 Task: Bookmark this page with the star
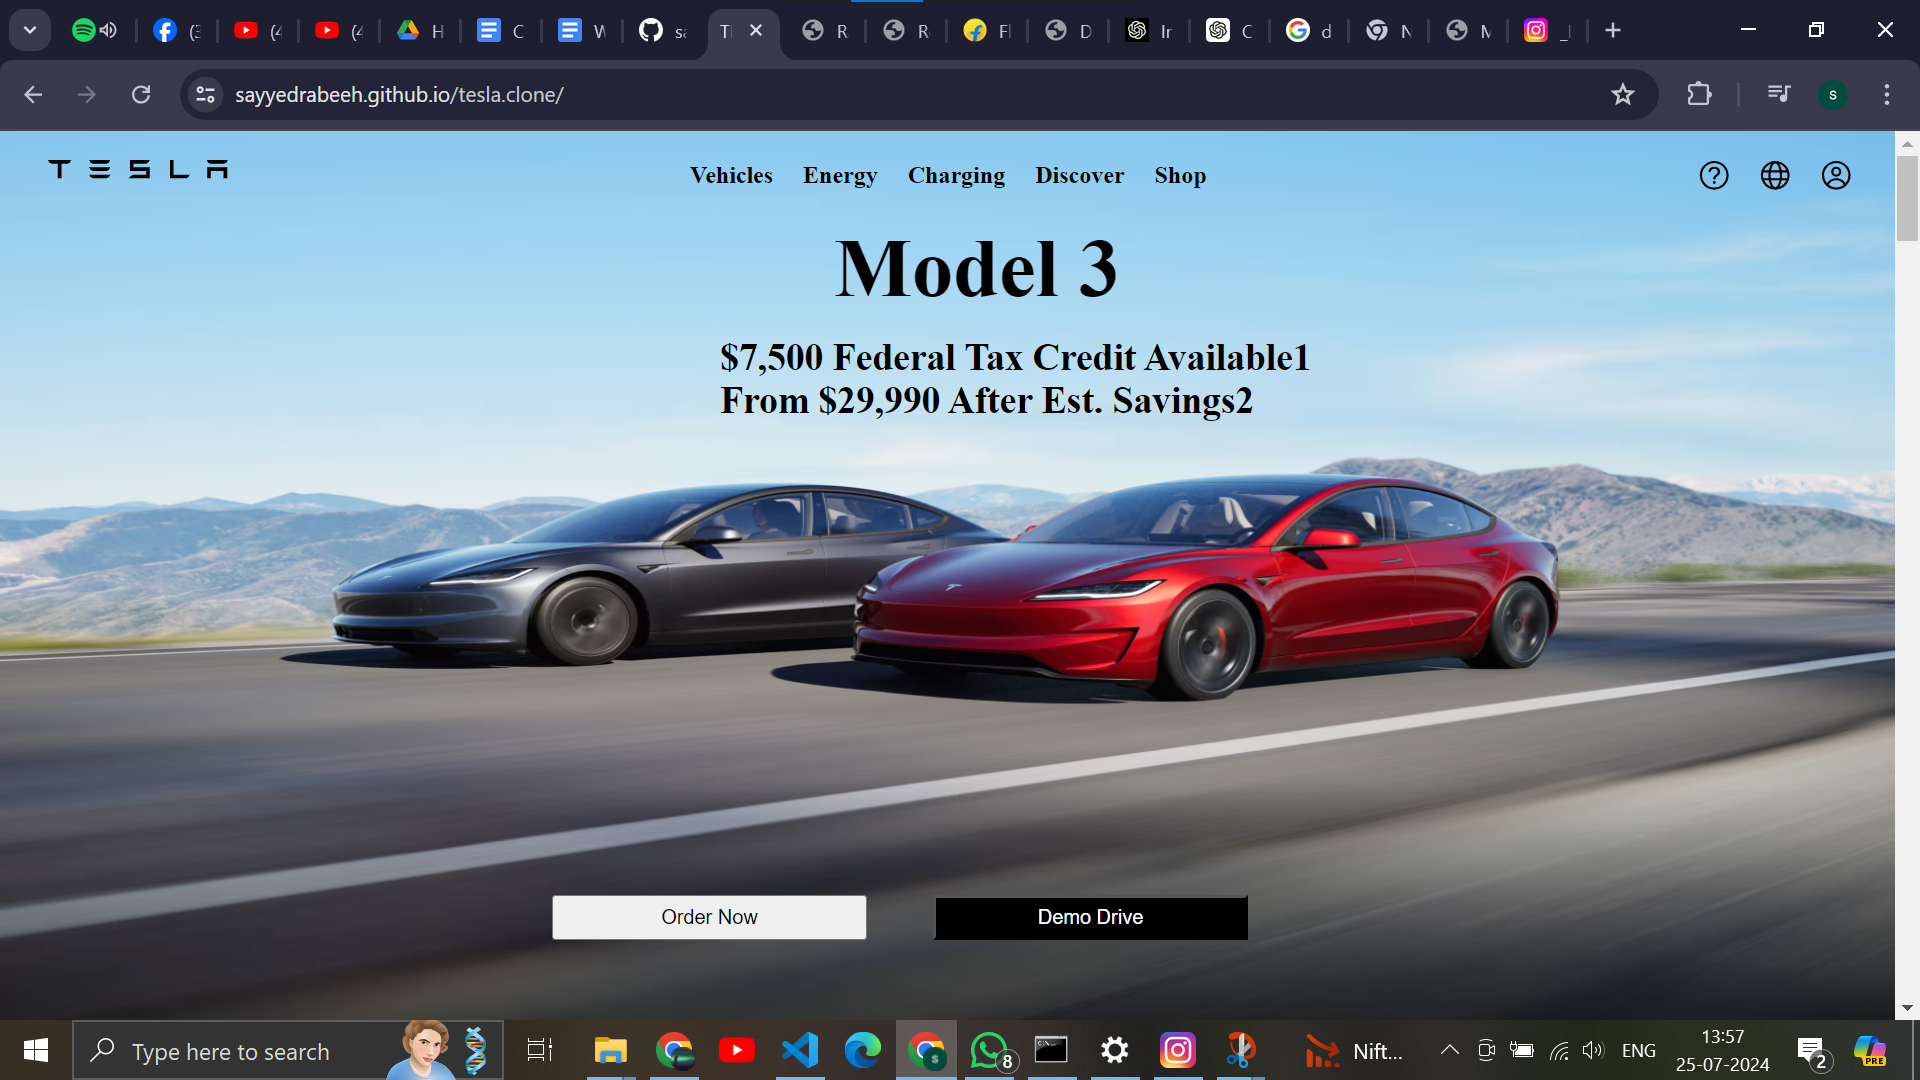pyautogui.click(x=1622, y=94)
